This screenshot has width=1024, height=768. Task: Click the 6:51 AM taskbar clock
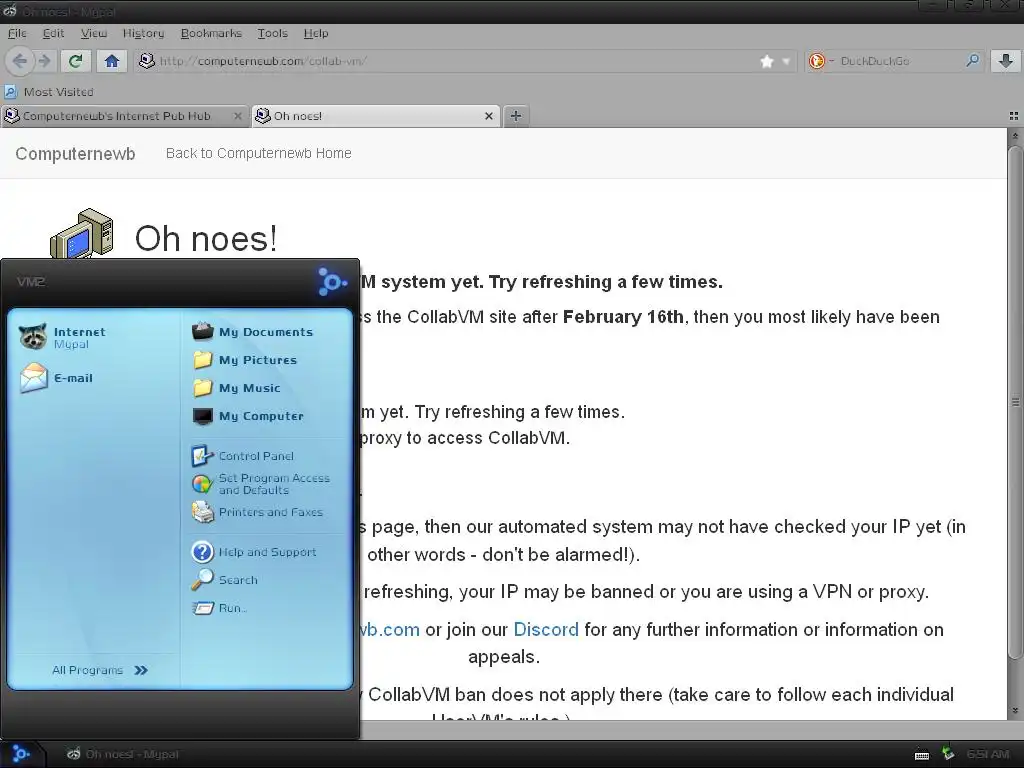click(988, 754)
